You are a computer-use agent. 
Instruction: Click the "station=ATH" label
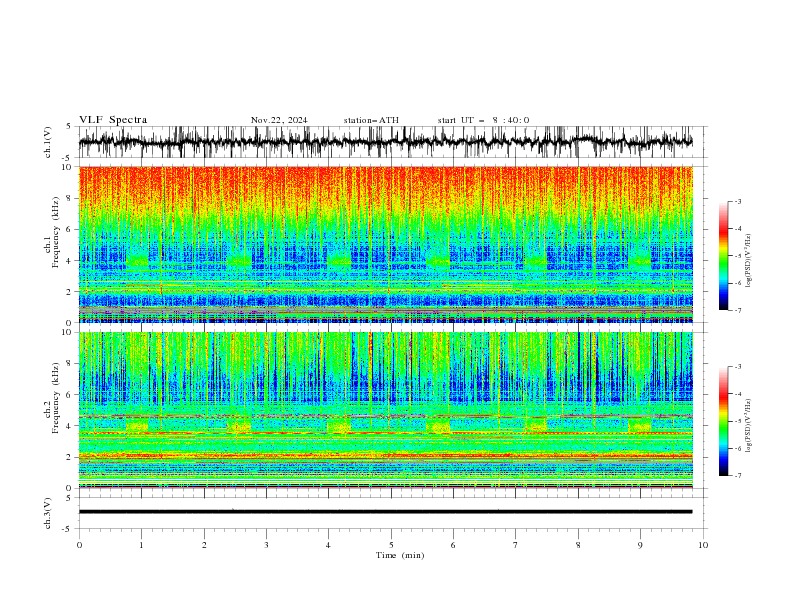(x=371, y=120)
